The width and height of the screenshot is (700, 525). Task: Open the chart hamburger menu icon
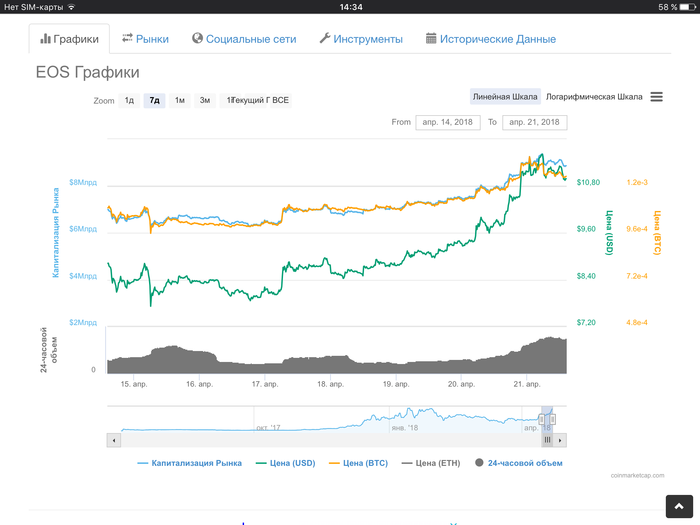pyautogui.click(x=656, y=97)
